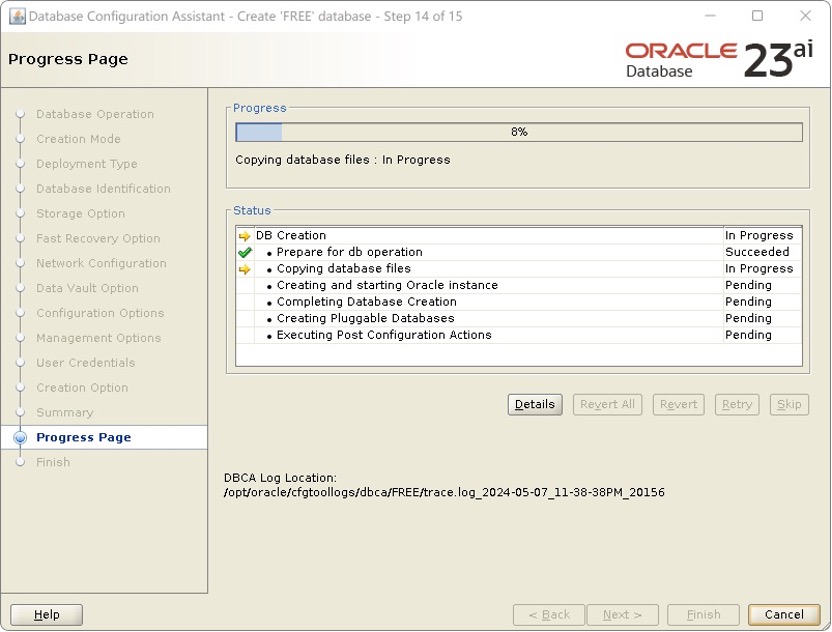
Task: Cancel the database creation
Action: (x=784, y=615)
